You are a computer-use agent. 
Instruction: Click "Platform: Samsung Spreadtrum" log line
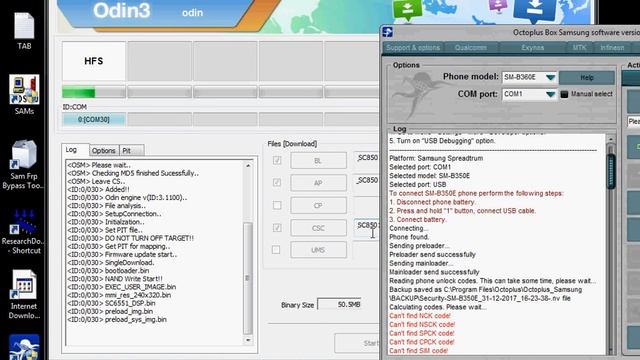tap(436, 158)
